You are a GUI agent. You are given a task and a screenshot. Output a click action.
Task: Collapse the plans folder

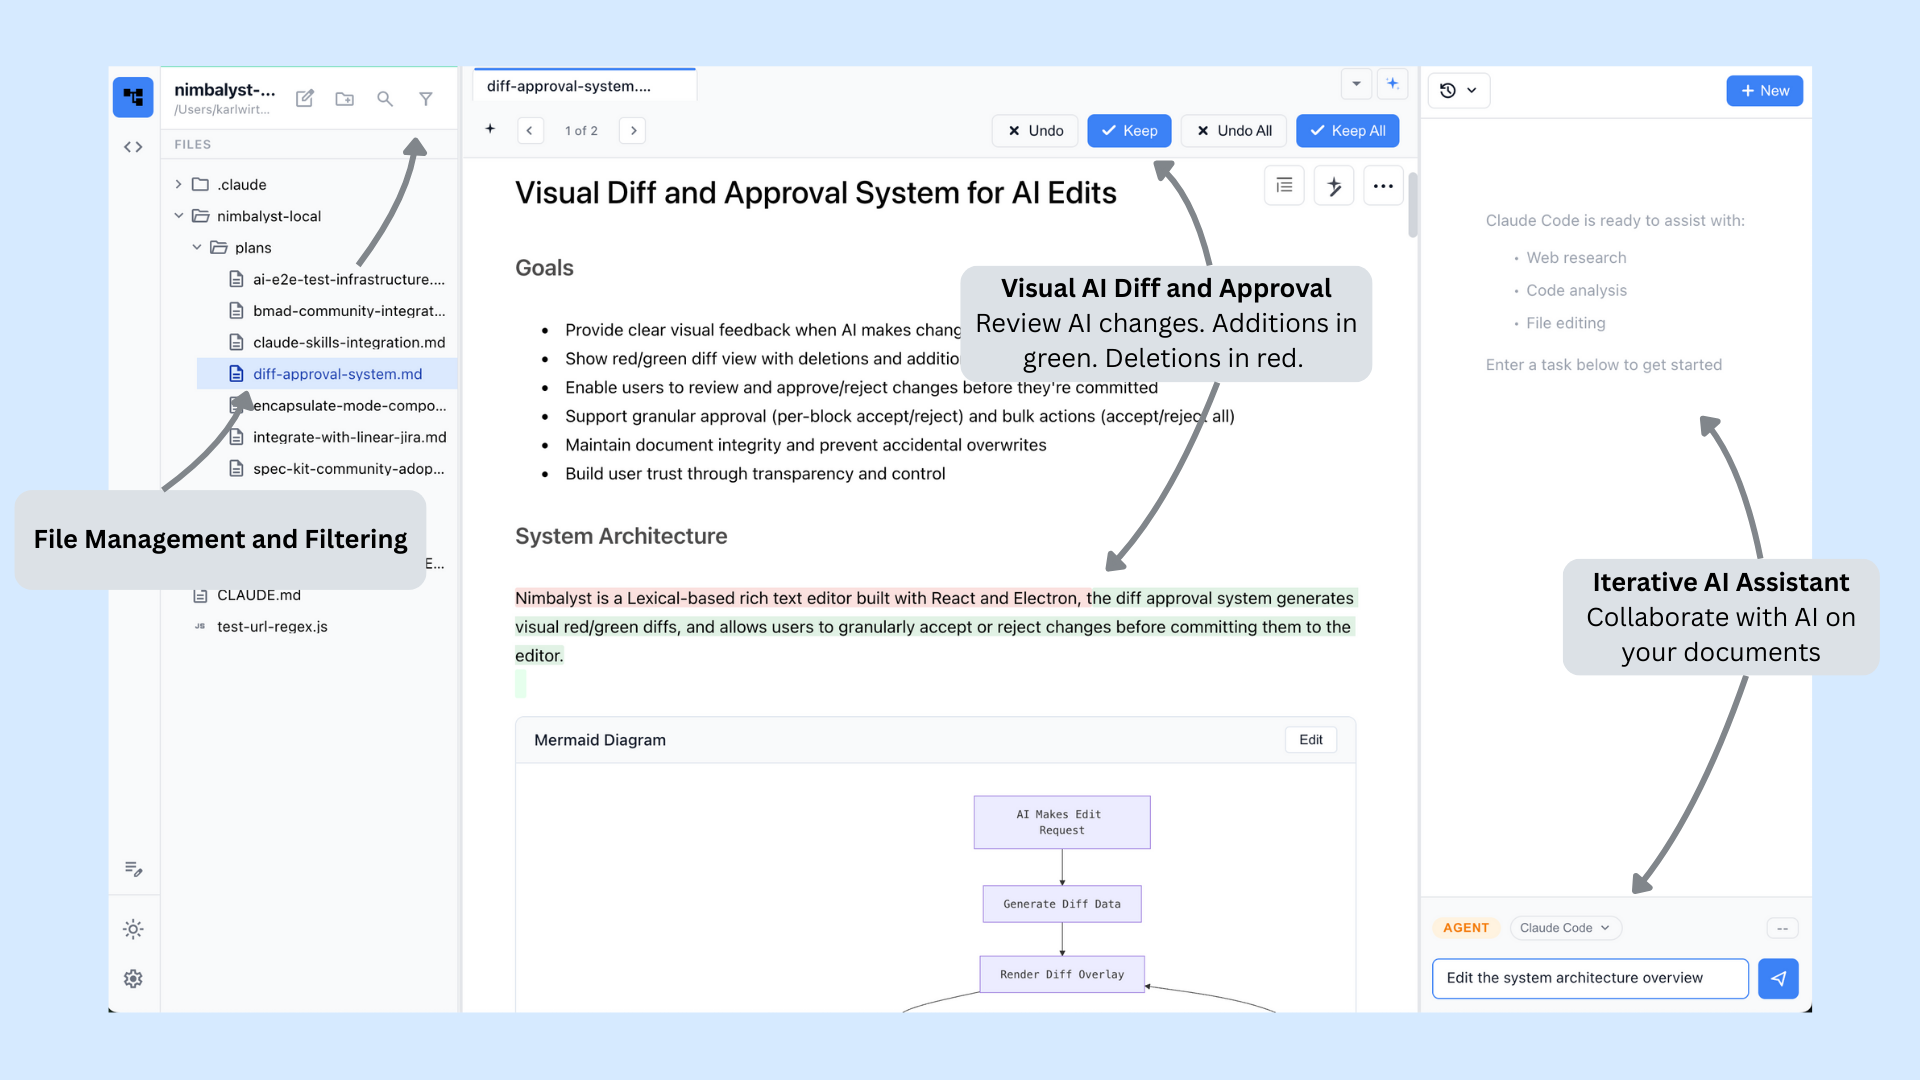tap(197, 247)
